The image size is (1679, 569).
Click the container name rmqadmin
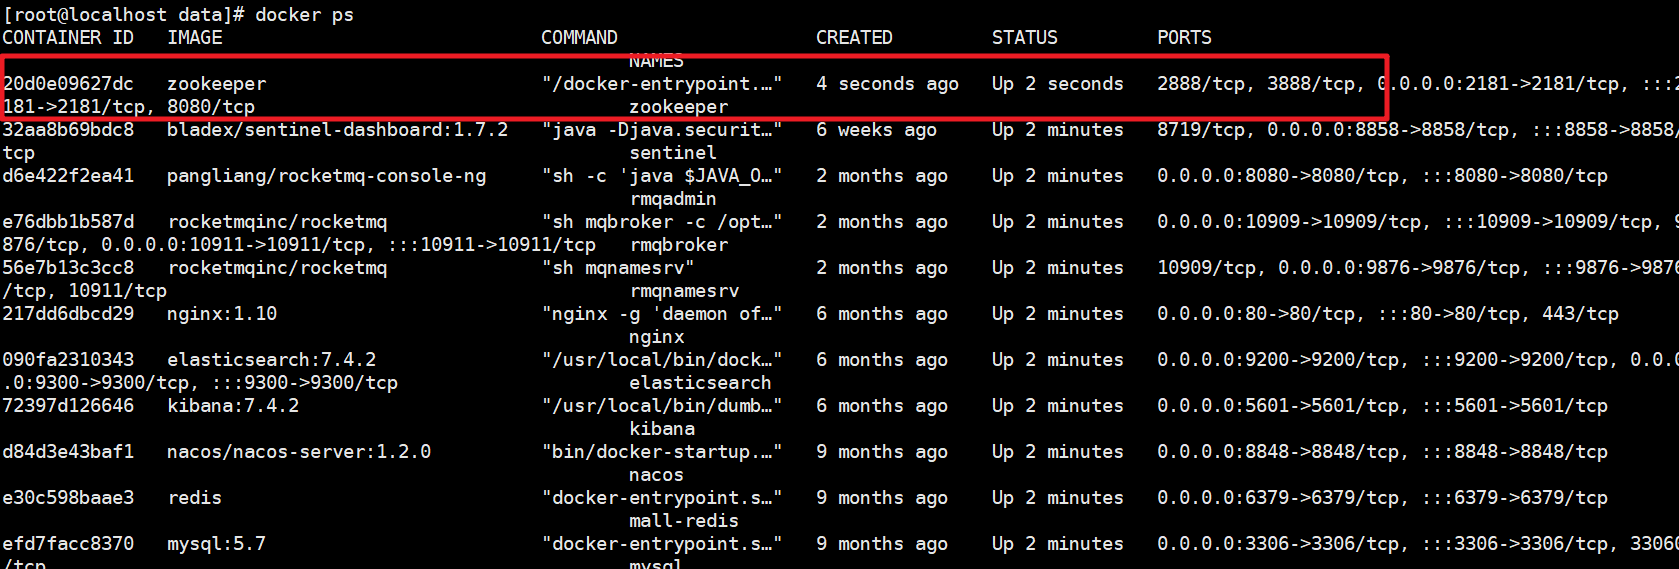click(x=673, y=199)
